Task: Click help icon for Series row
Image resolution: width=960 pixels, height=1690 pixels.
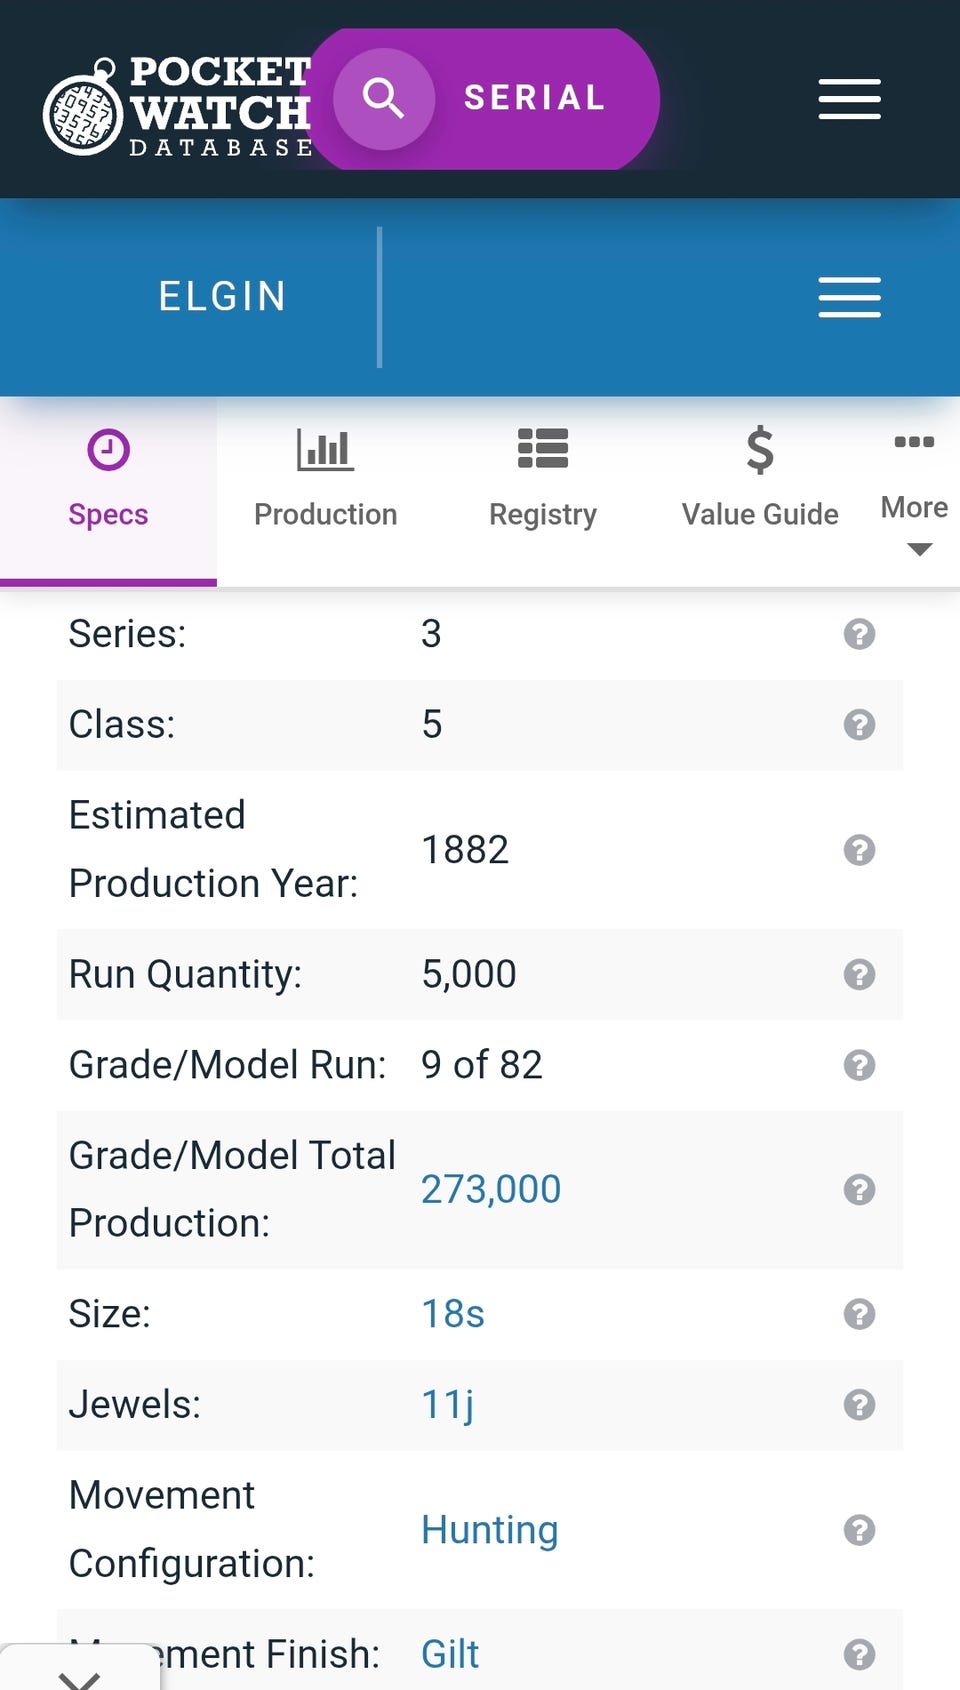Action: click(859, 634)
